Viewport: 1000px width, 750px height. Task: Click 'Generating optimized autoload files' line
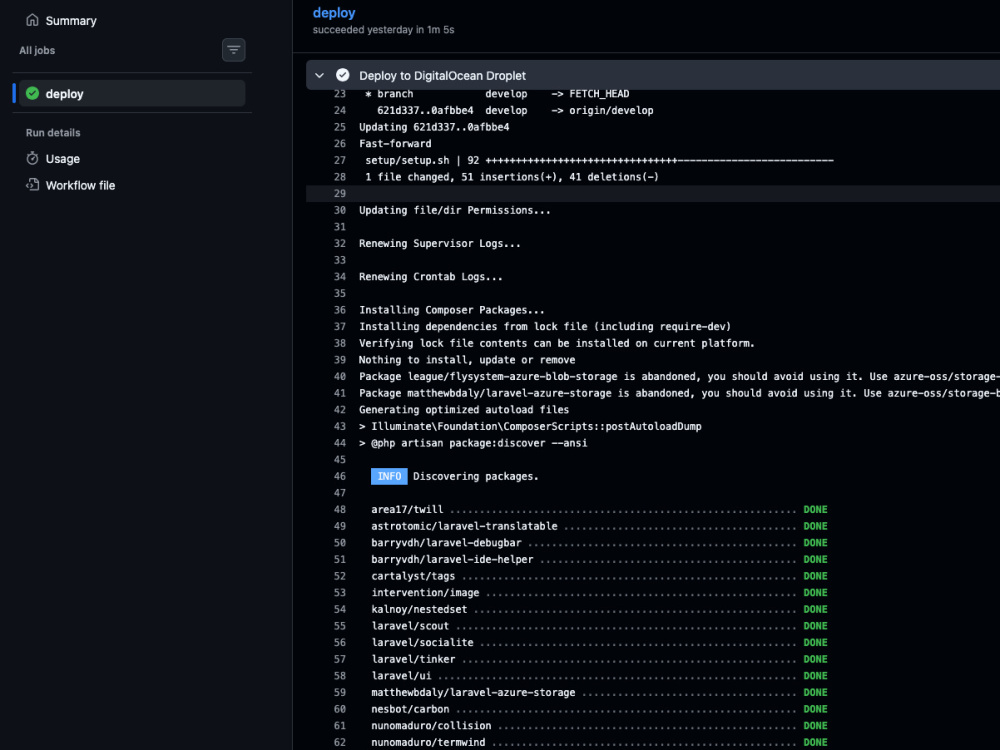464,409
